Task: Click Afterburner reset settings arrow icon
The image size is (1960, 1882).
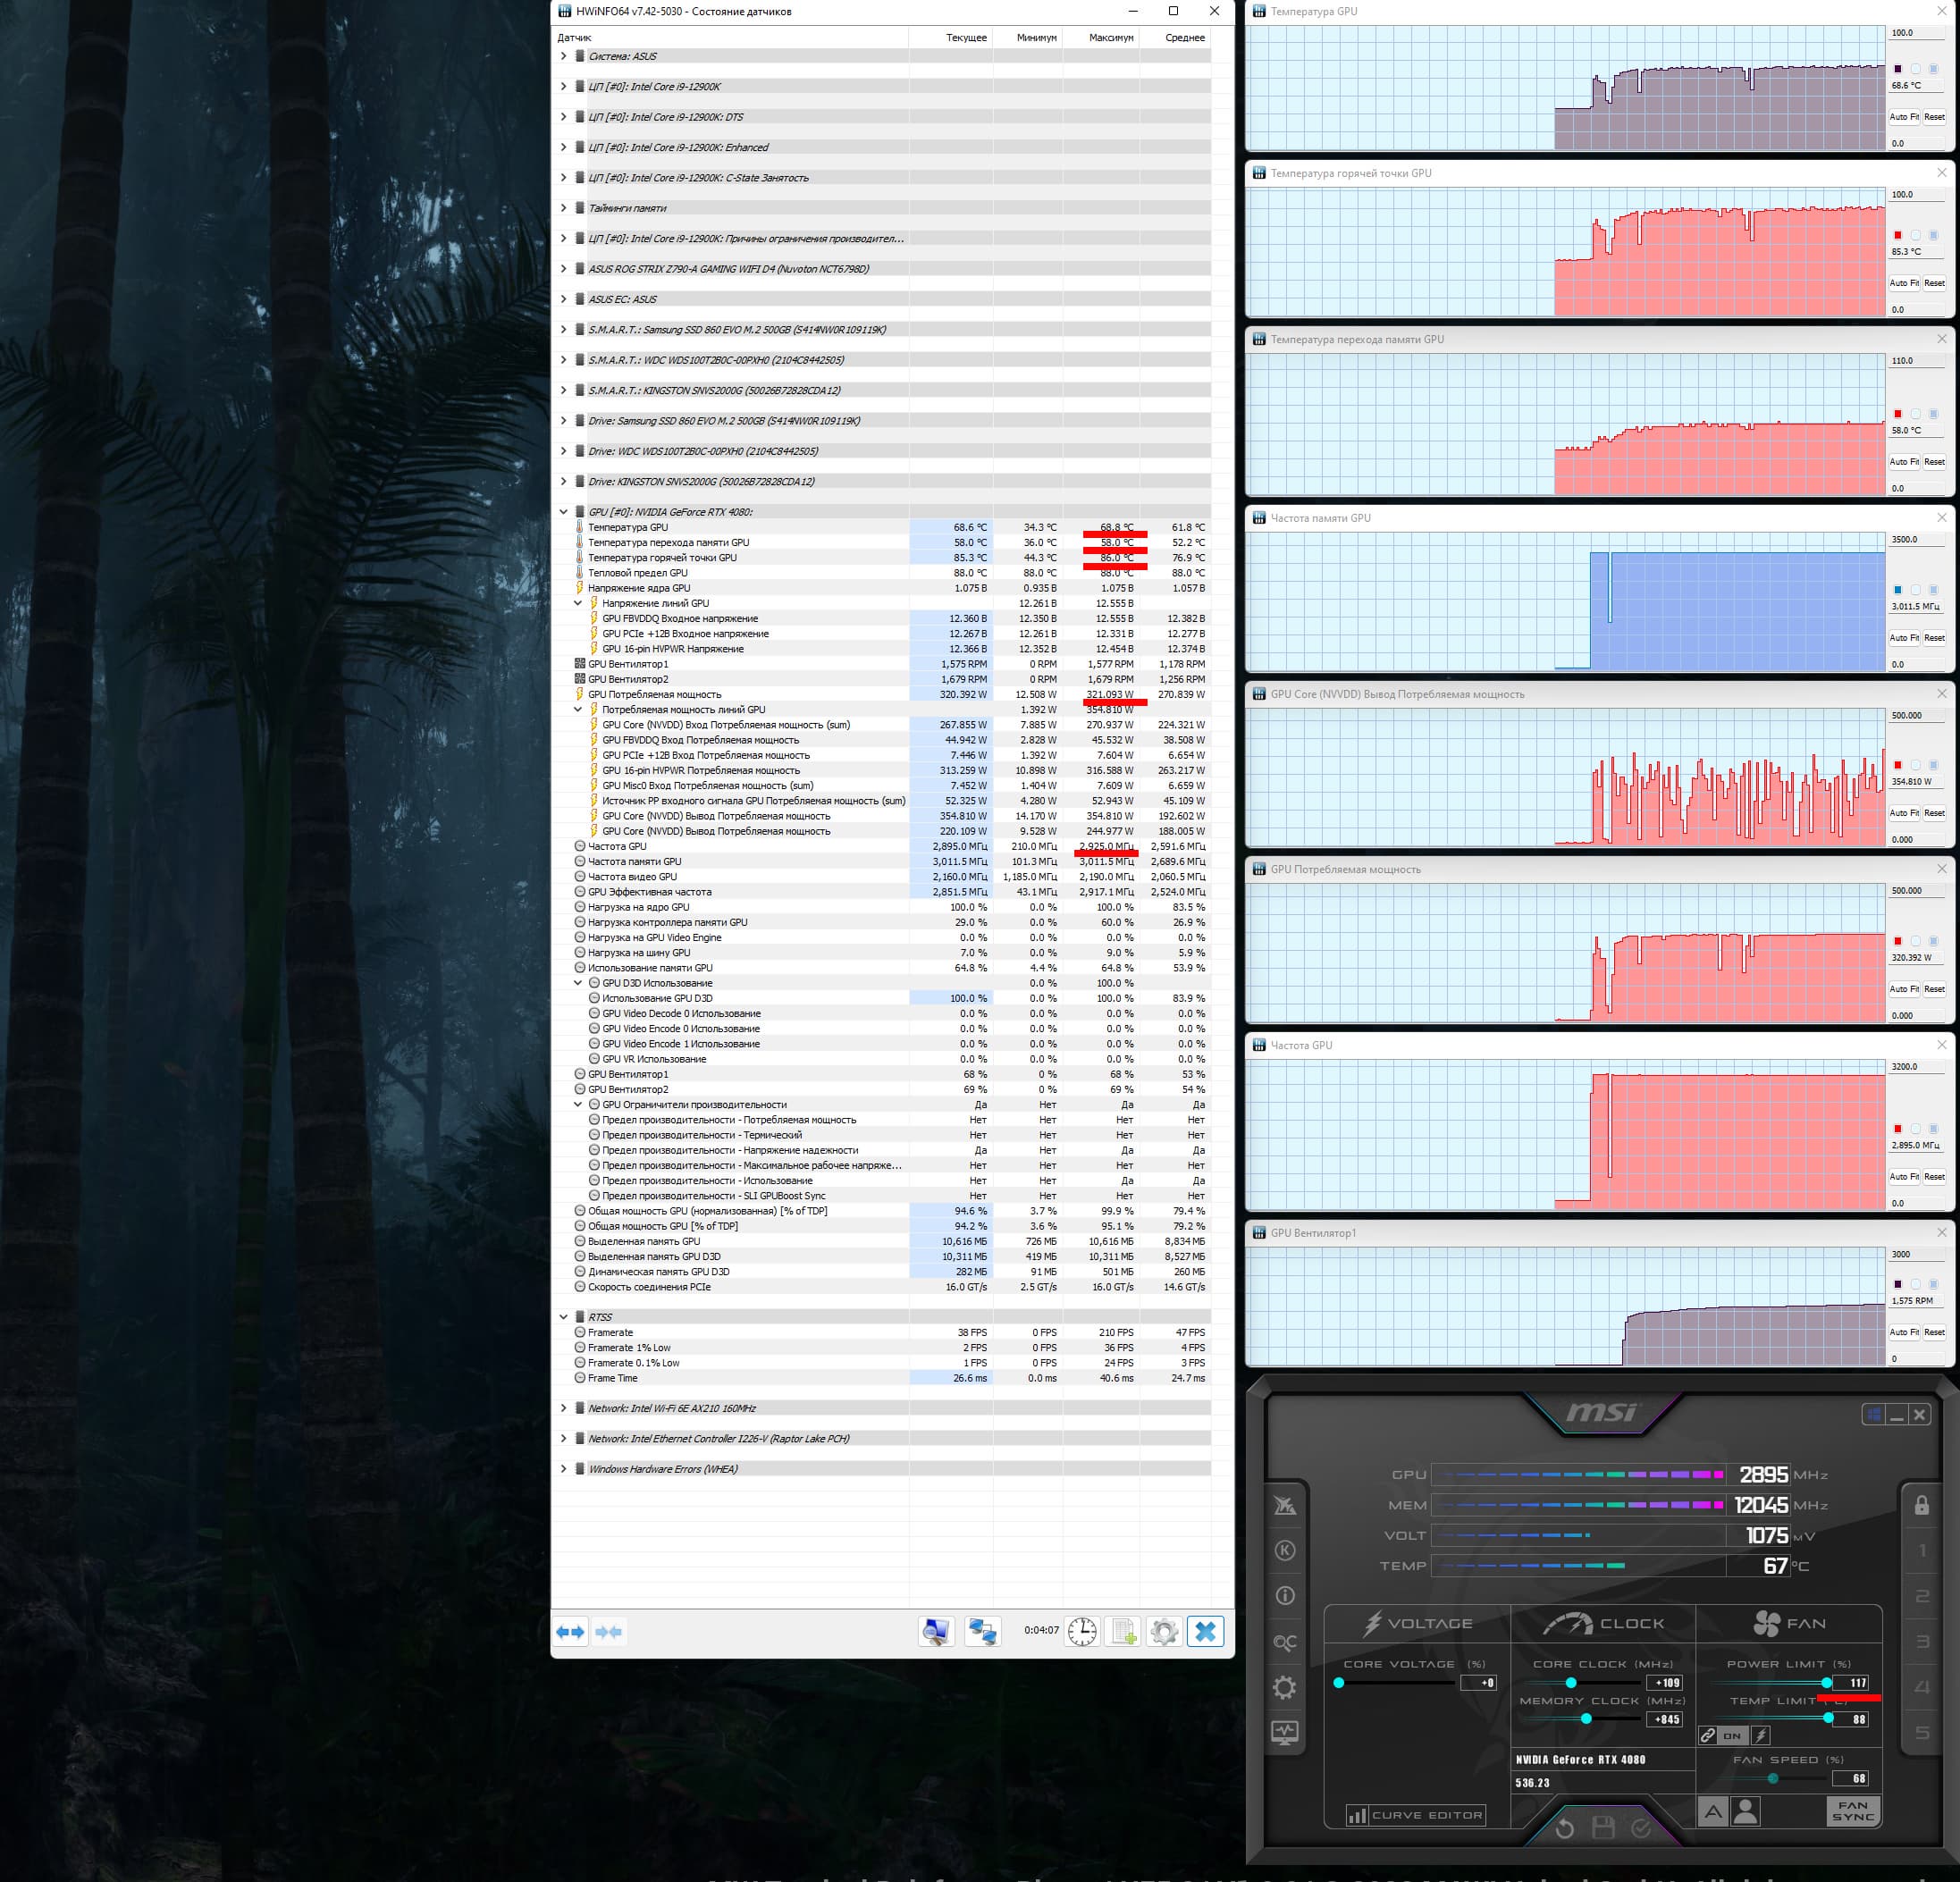Action: click(1565, 1829)
